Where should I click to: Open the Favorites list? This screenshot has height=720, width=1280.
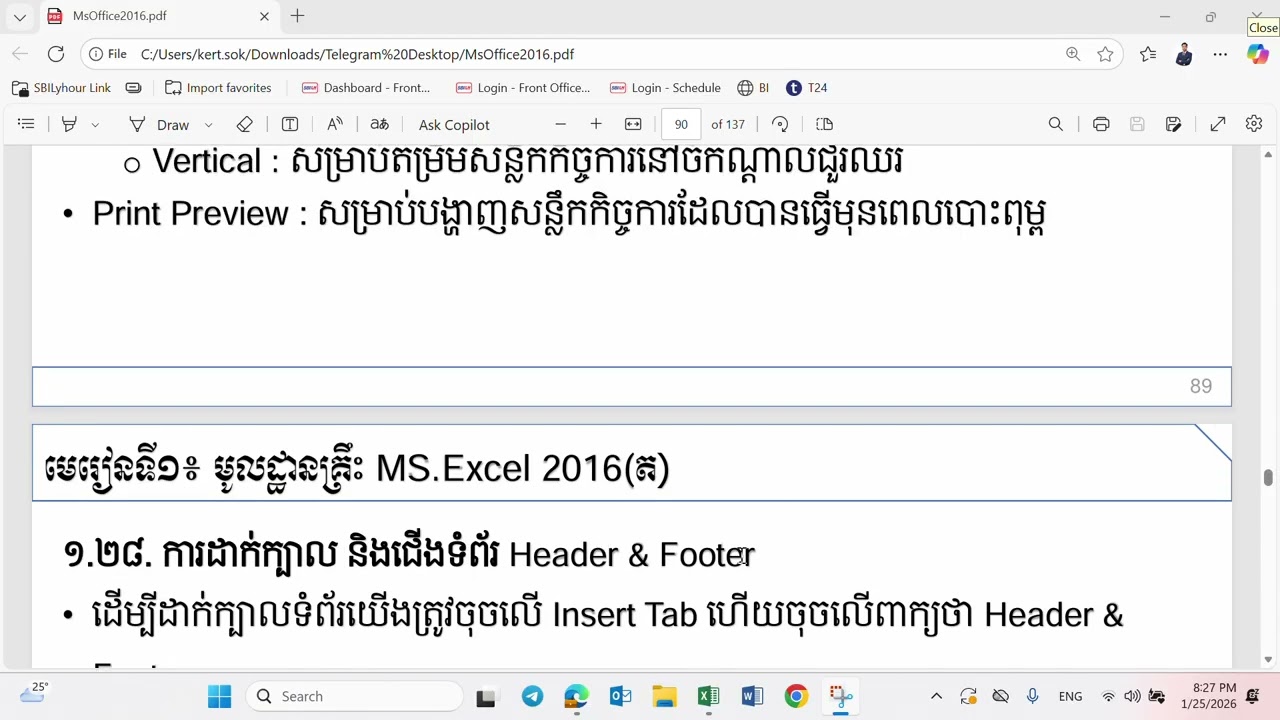tap(1148, 54)
